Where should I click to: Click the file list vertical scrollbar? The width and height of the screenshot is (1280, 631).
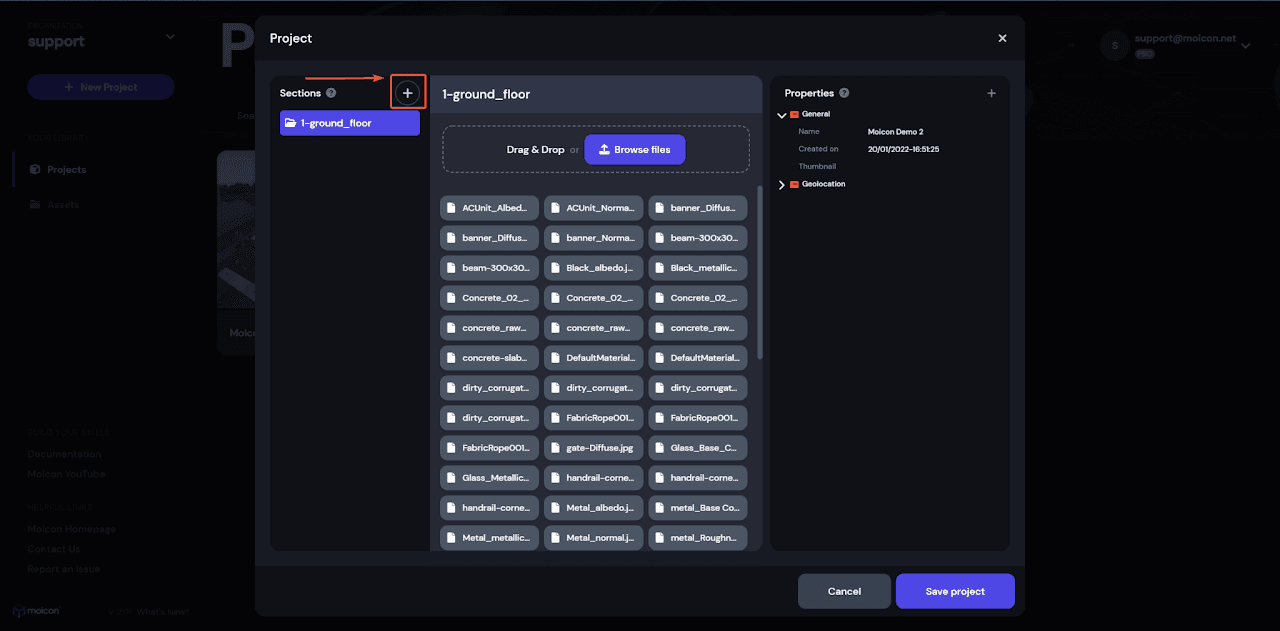(760, 270)
